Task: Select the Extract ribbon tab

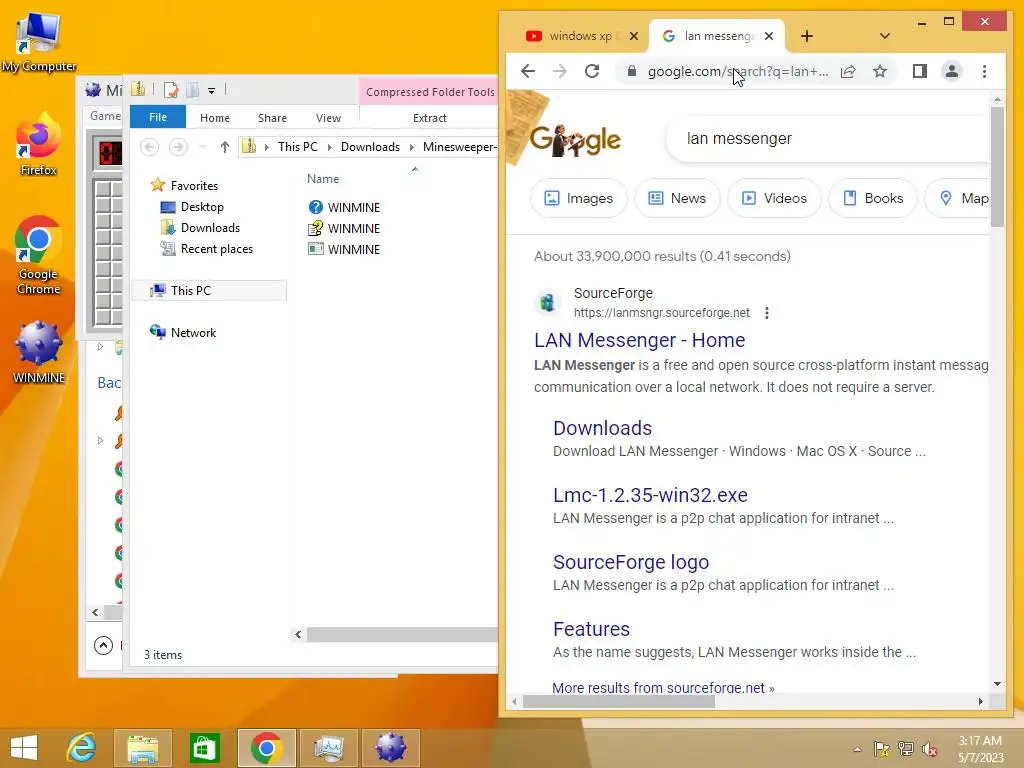Action: coord(430,118)
